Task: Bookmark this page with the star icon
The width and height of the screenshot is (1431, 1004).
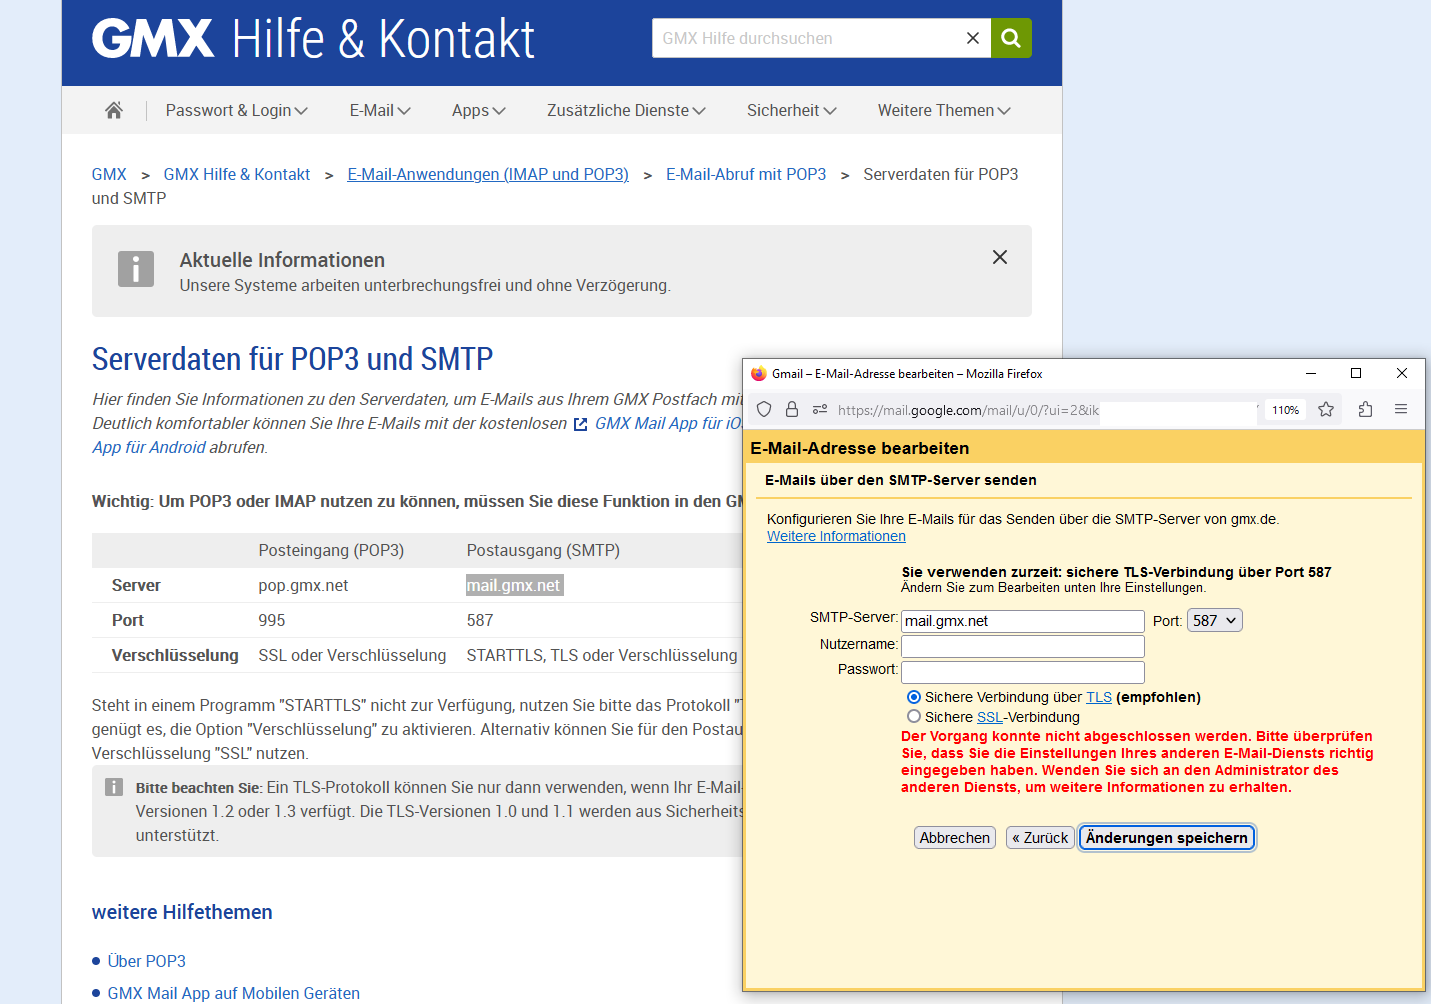Action: pyautogui.click(x=1326, y=409)
